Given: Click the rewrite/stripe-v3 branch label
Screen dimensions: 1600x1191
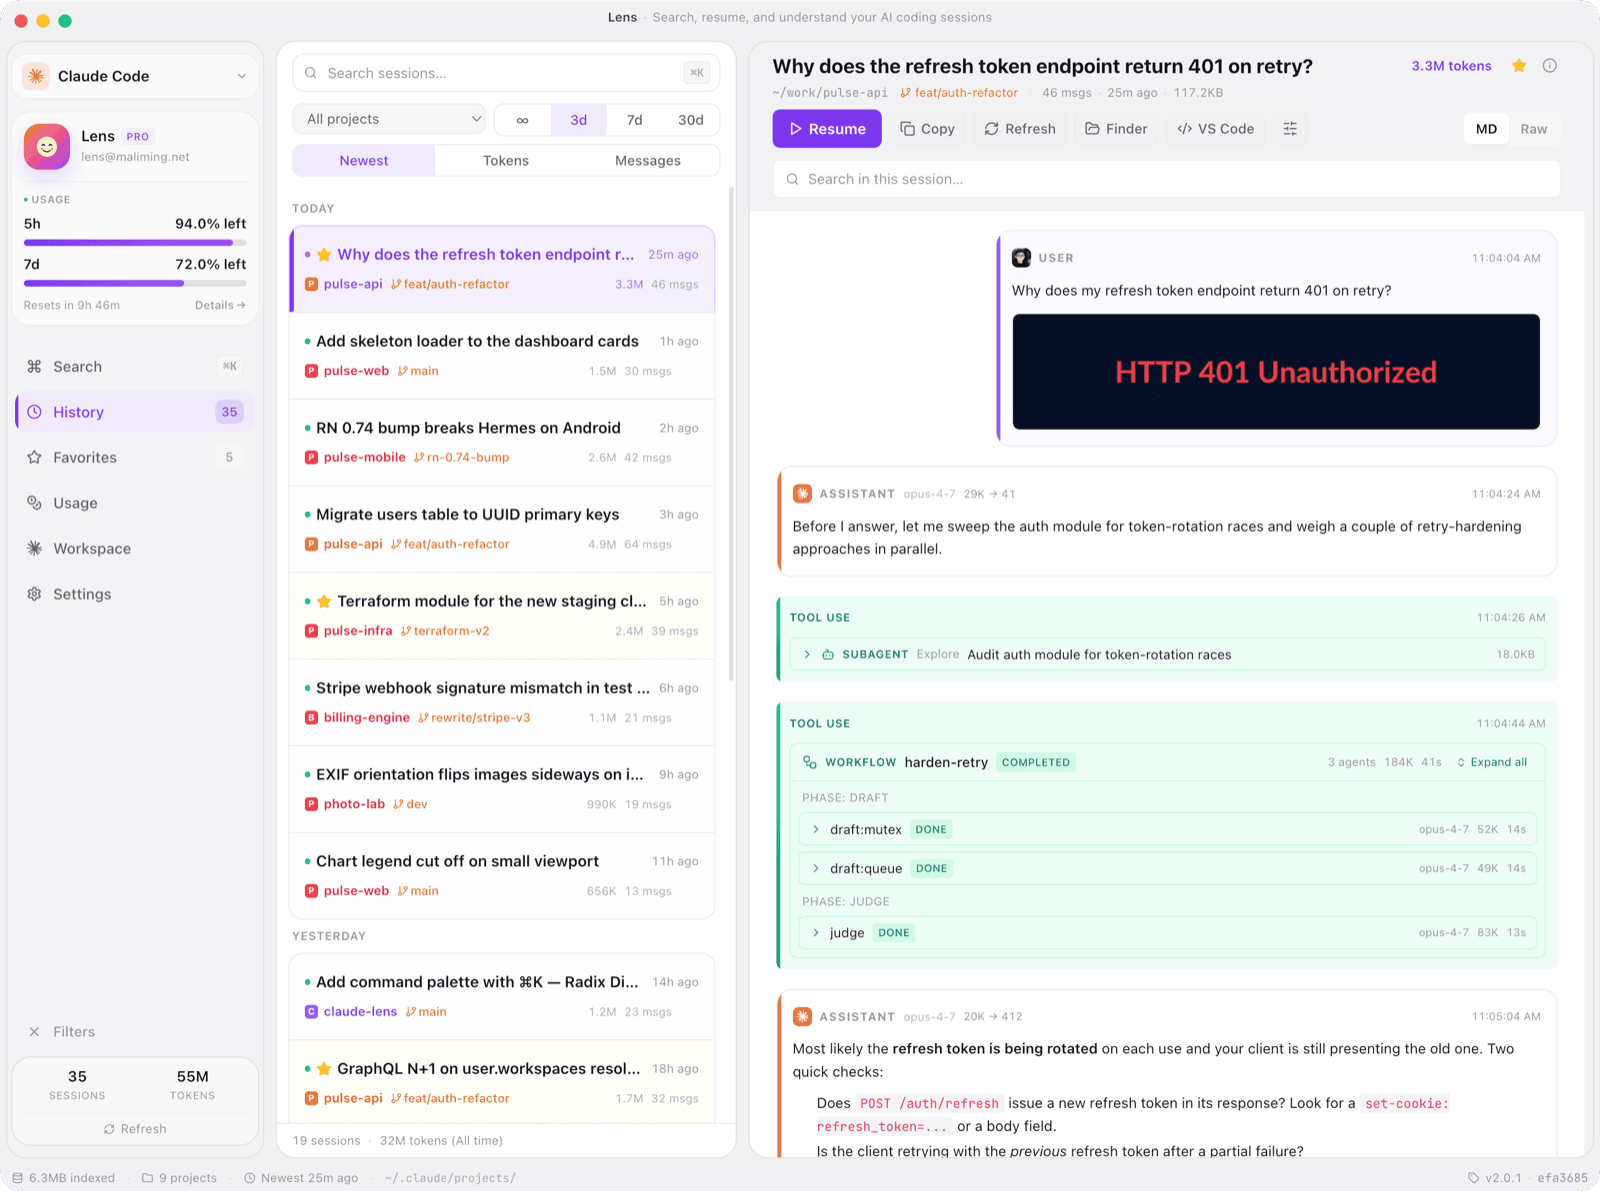Looking at the screenshot, I should point(475,718).
